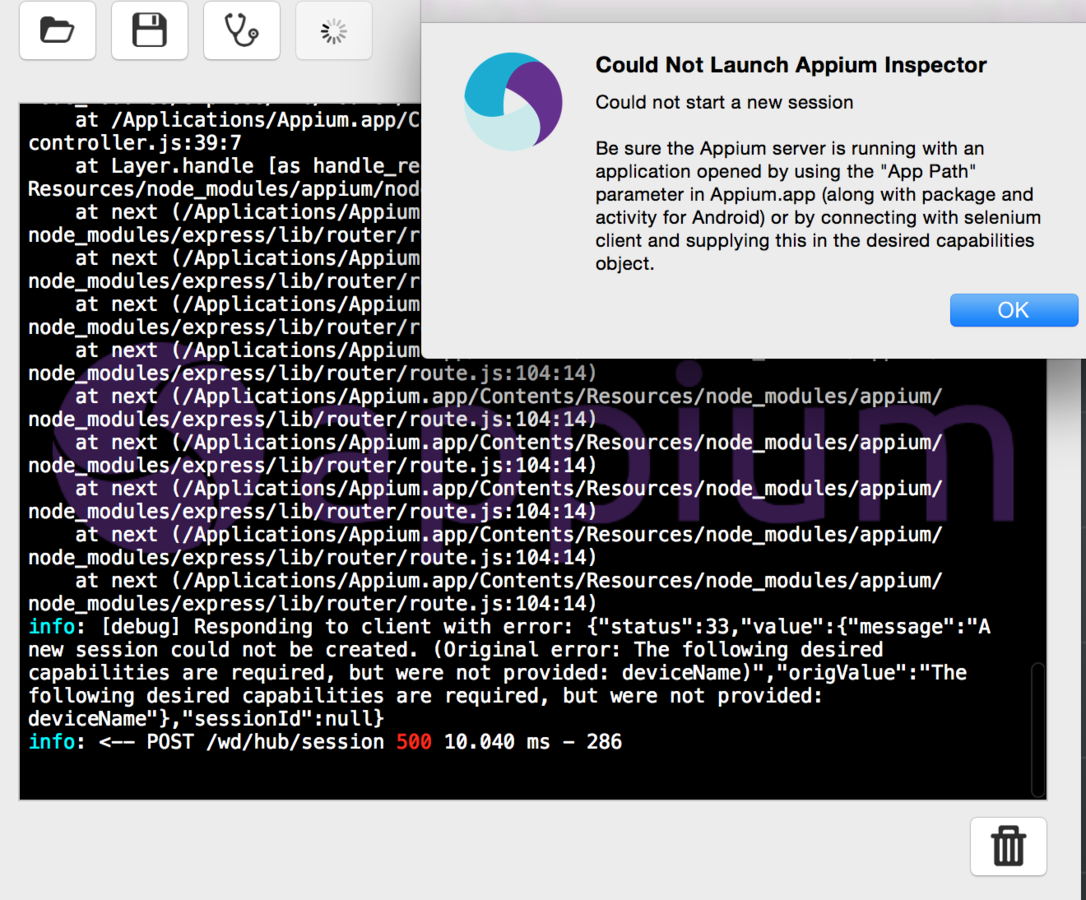Screen dimensions: 1086x900
Task: Click log line "capabilities are required, but were"
Action: 497,673
